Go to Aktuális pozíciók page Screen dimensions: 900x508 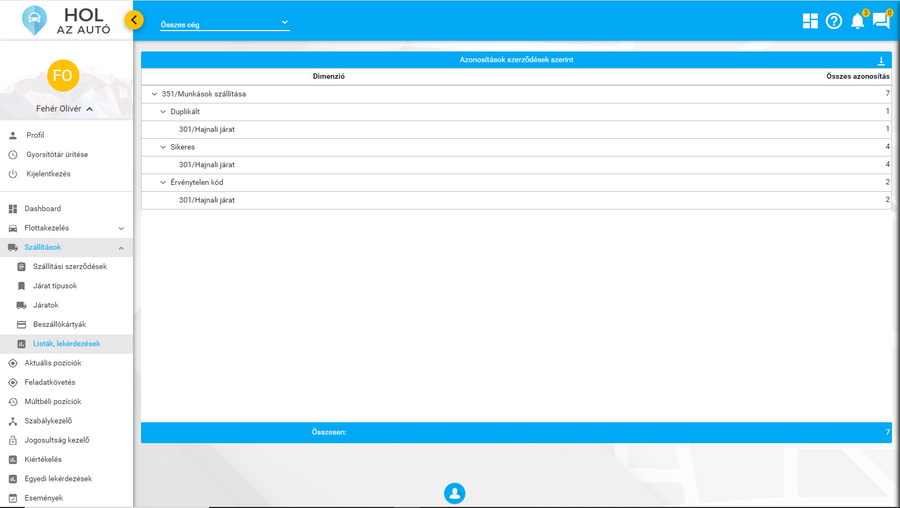(52, 363)
